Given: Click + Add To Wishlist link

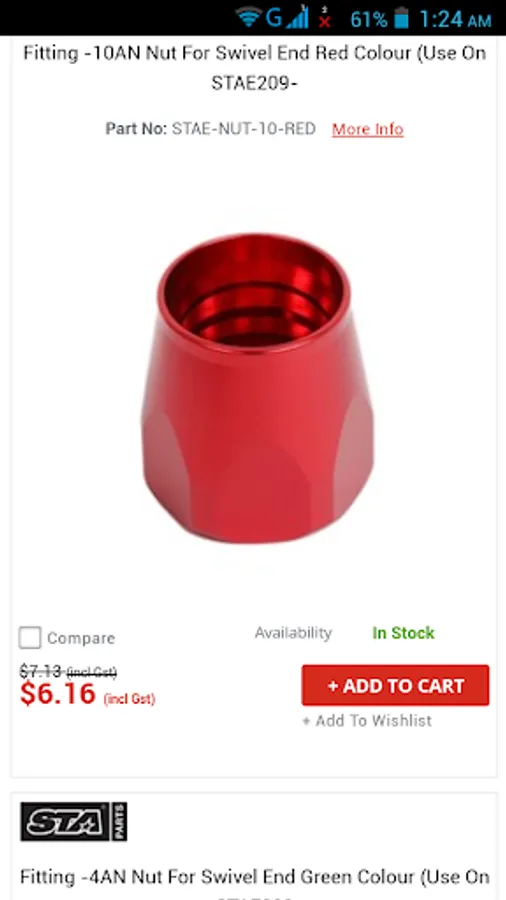Looking at the screenshot, I should 367,721.
